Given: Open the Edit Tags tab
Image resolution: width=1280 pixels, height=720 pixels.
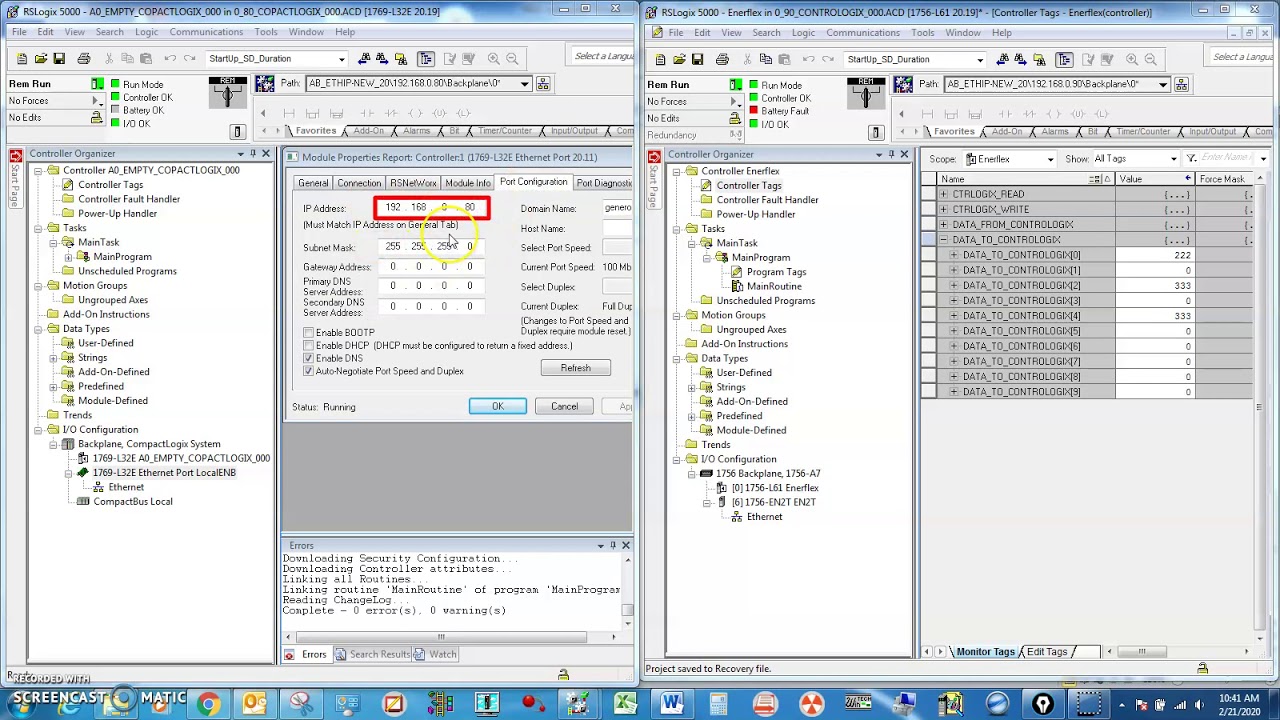Looking at the screenshot, I should pos(1046,652).
